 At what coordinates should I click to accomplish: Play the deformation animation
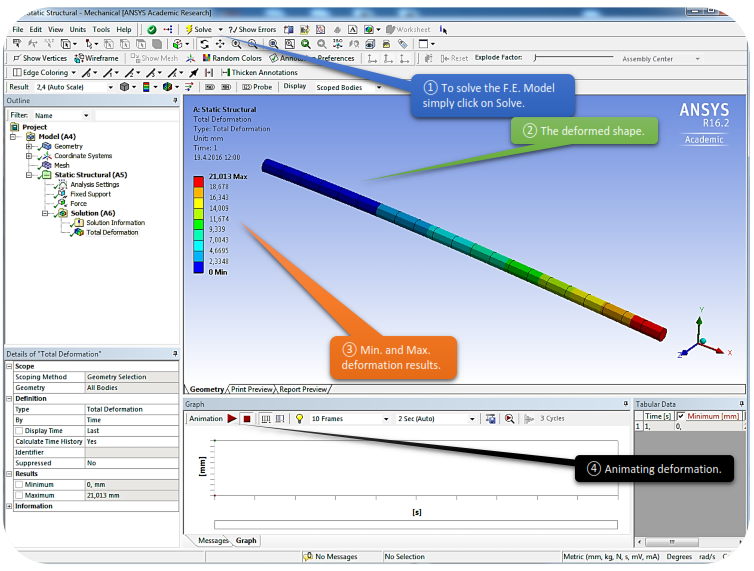coord(232,419)
